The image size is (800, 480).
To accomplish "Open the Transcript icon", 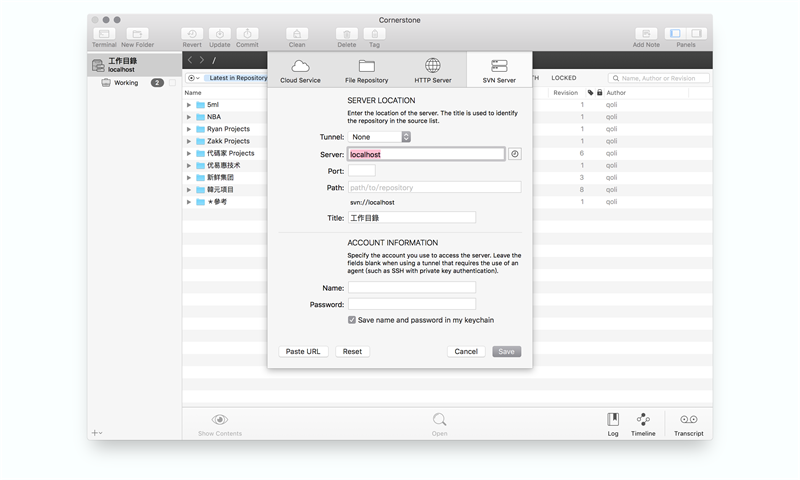I will [688, 420].
